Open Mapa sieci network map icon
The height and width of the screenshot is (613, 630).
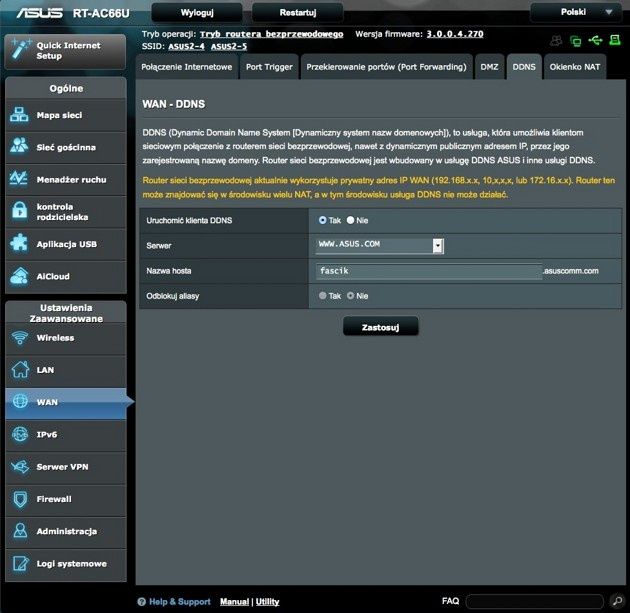point(19,115)
